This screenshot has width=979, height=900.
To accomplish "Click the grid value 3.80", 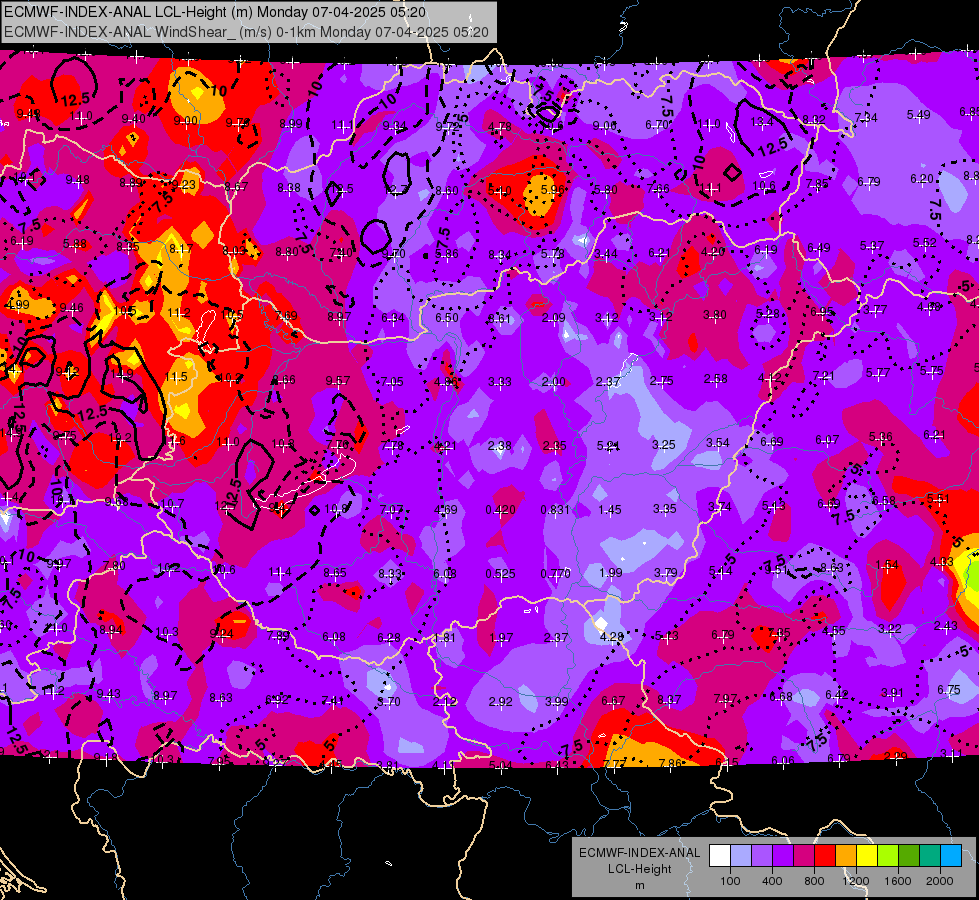I will [714, 315].
